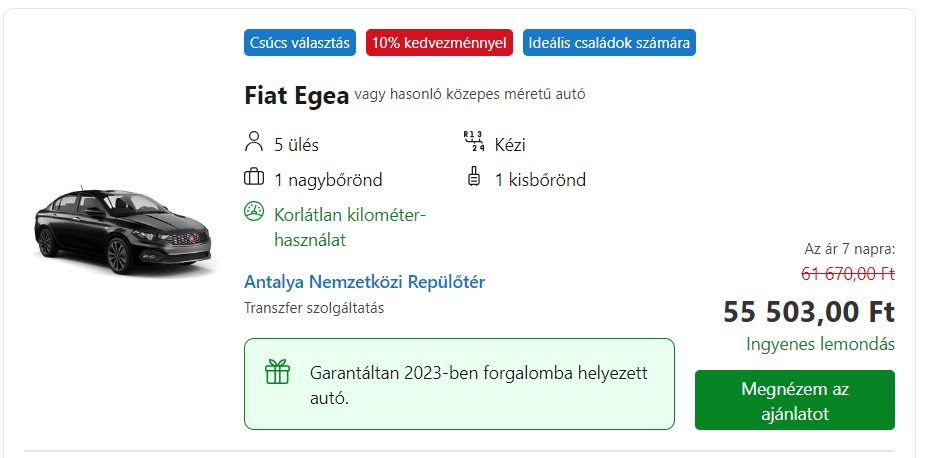Click the manual gearbox icon
The width and height of the screenshot is (927, 458).
tap(474, 142)
